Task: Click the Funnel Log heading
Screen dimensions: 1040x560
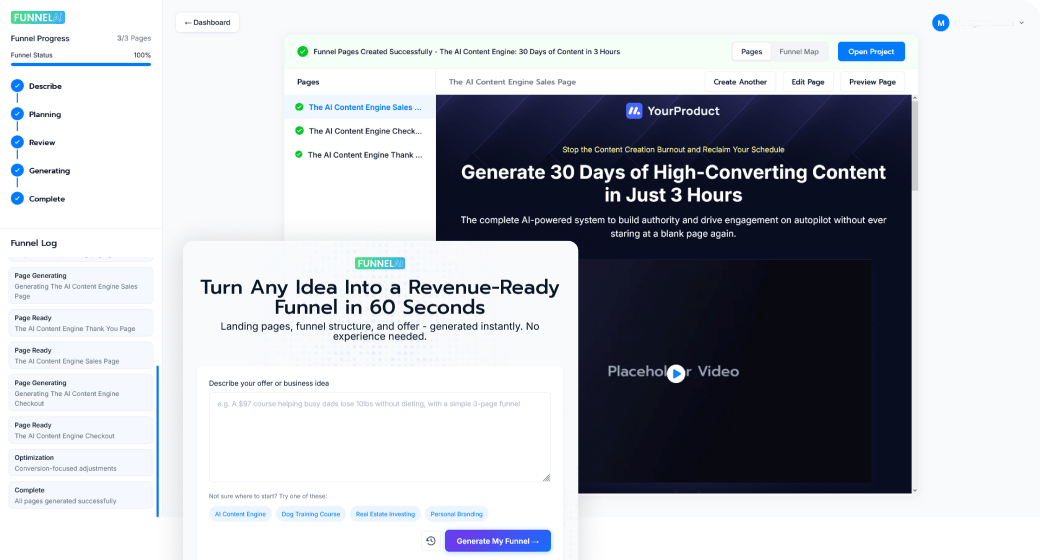Action: click(34, 243)
